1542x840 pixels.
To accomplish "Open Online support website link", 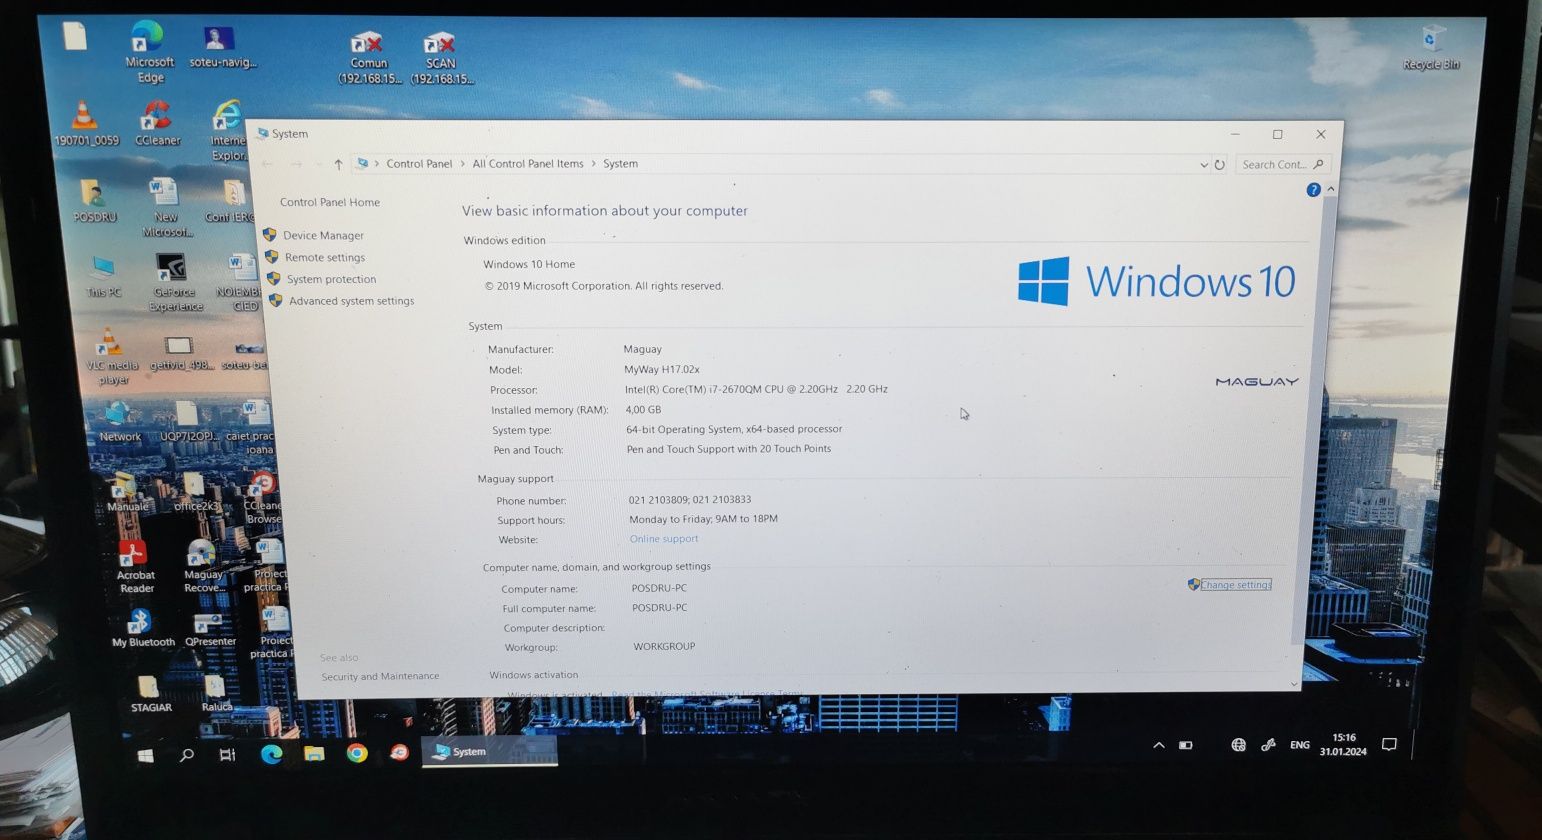I will click(x=664, y=539).
